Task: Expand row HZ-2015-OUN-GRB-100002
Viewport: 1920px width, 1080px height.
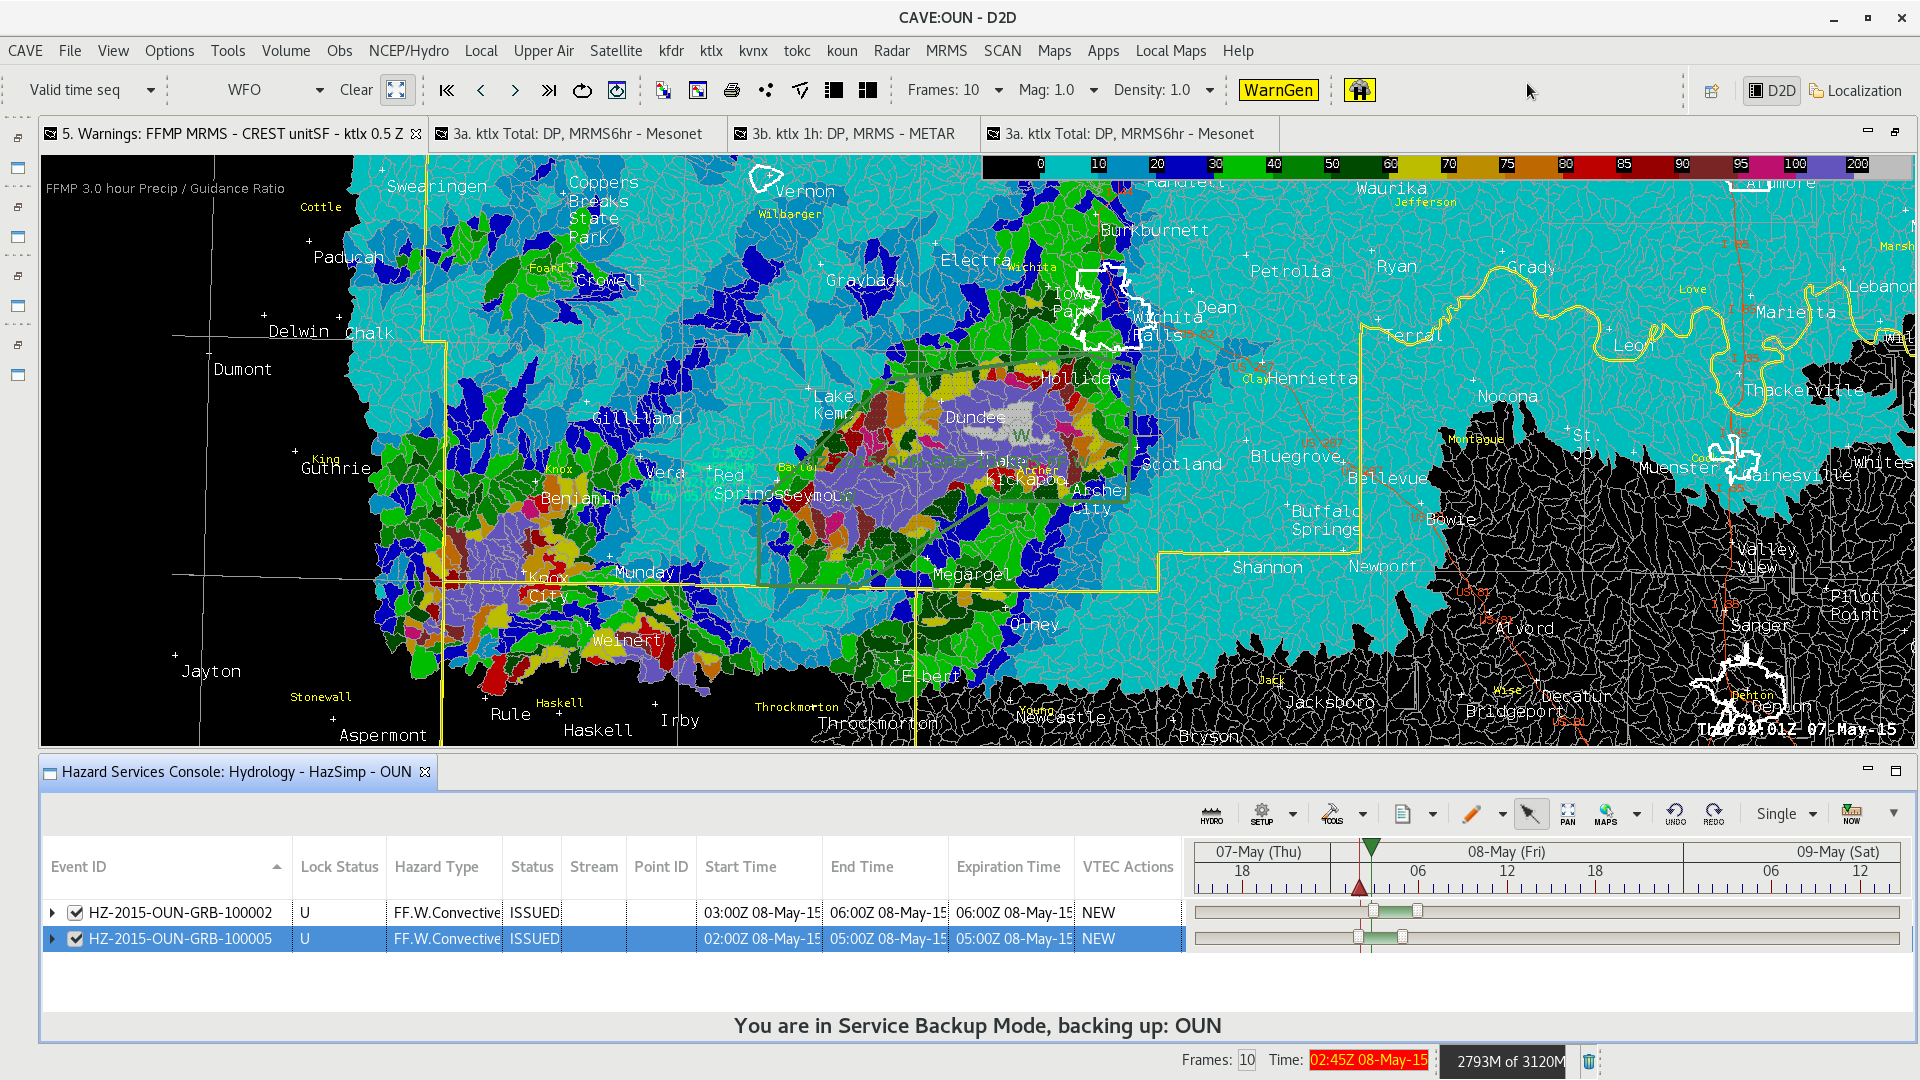Action: (53, 912)
